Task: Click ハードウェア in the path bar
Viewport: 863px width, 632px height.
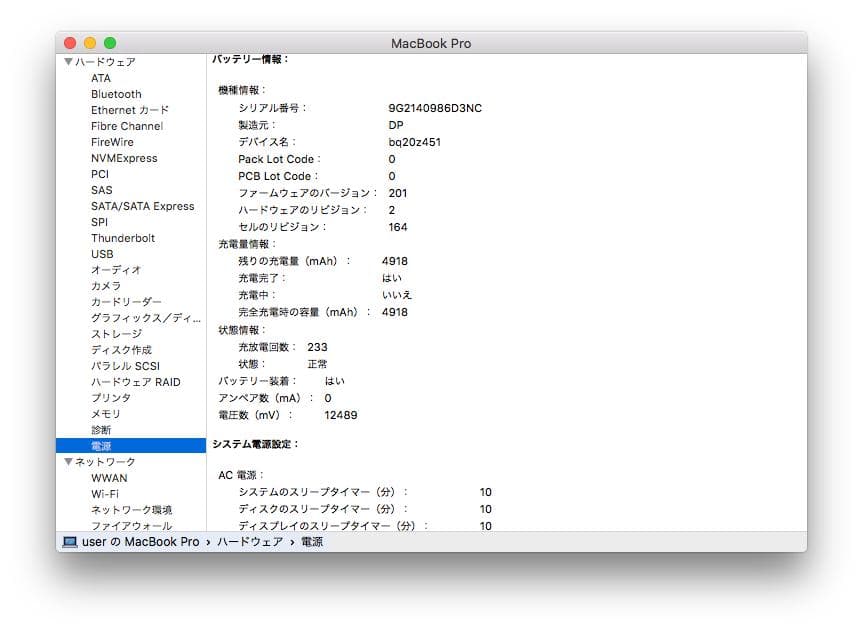Action: pos(250,542)
